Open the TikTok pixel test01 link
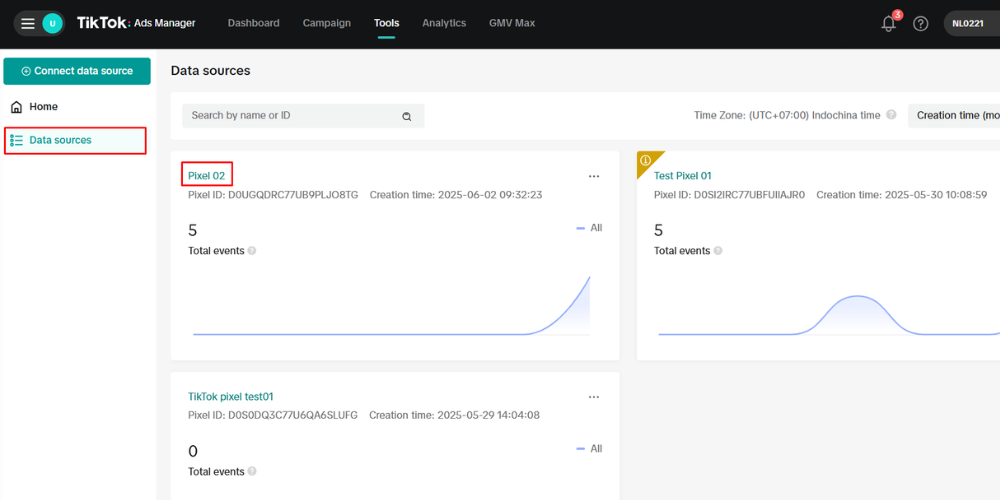Screen dimensions: 1000x500 tap(231, 396)
